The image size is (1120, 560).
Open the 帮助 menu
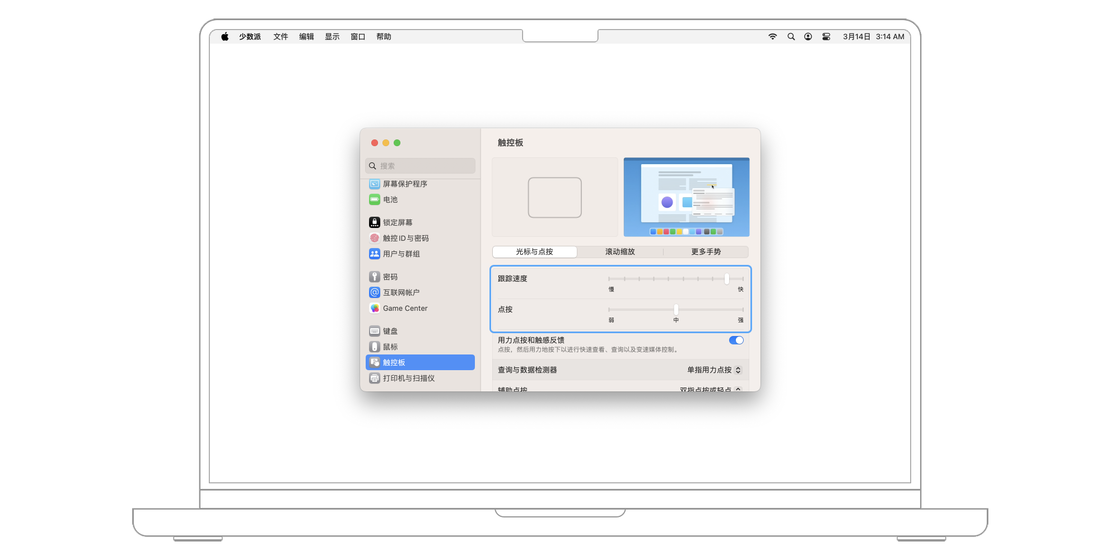[384, 36]
